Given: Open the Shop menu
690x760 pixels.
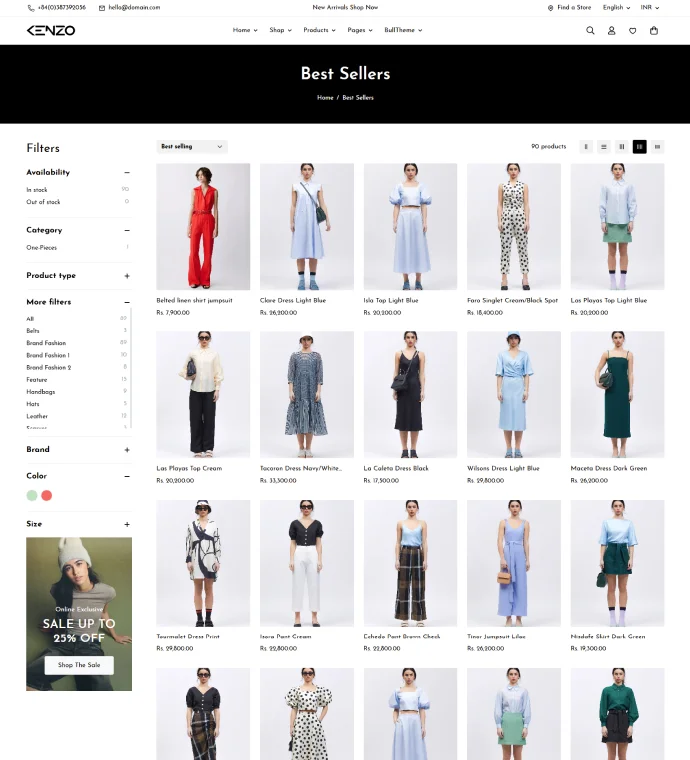Looking at the screenshot, I should [x=281, y=30].
